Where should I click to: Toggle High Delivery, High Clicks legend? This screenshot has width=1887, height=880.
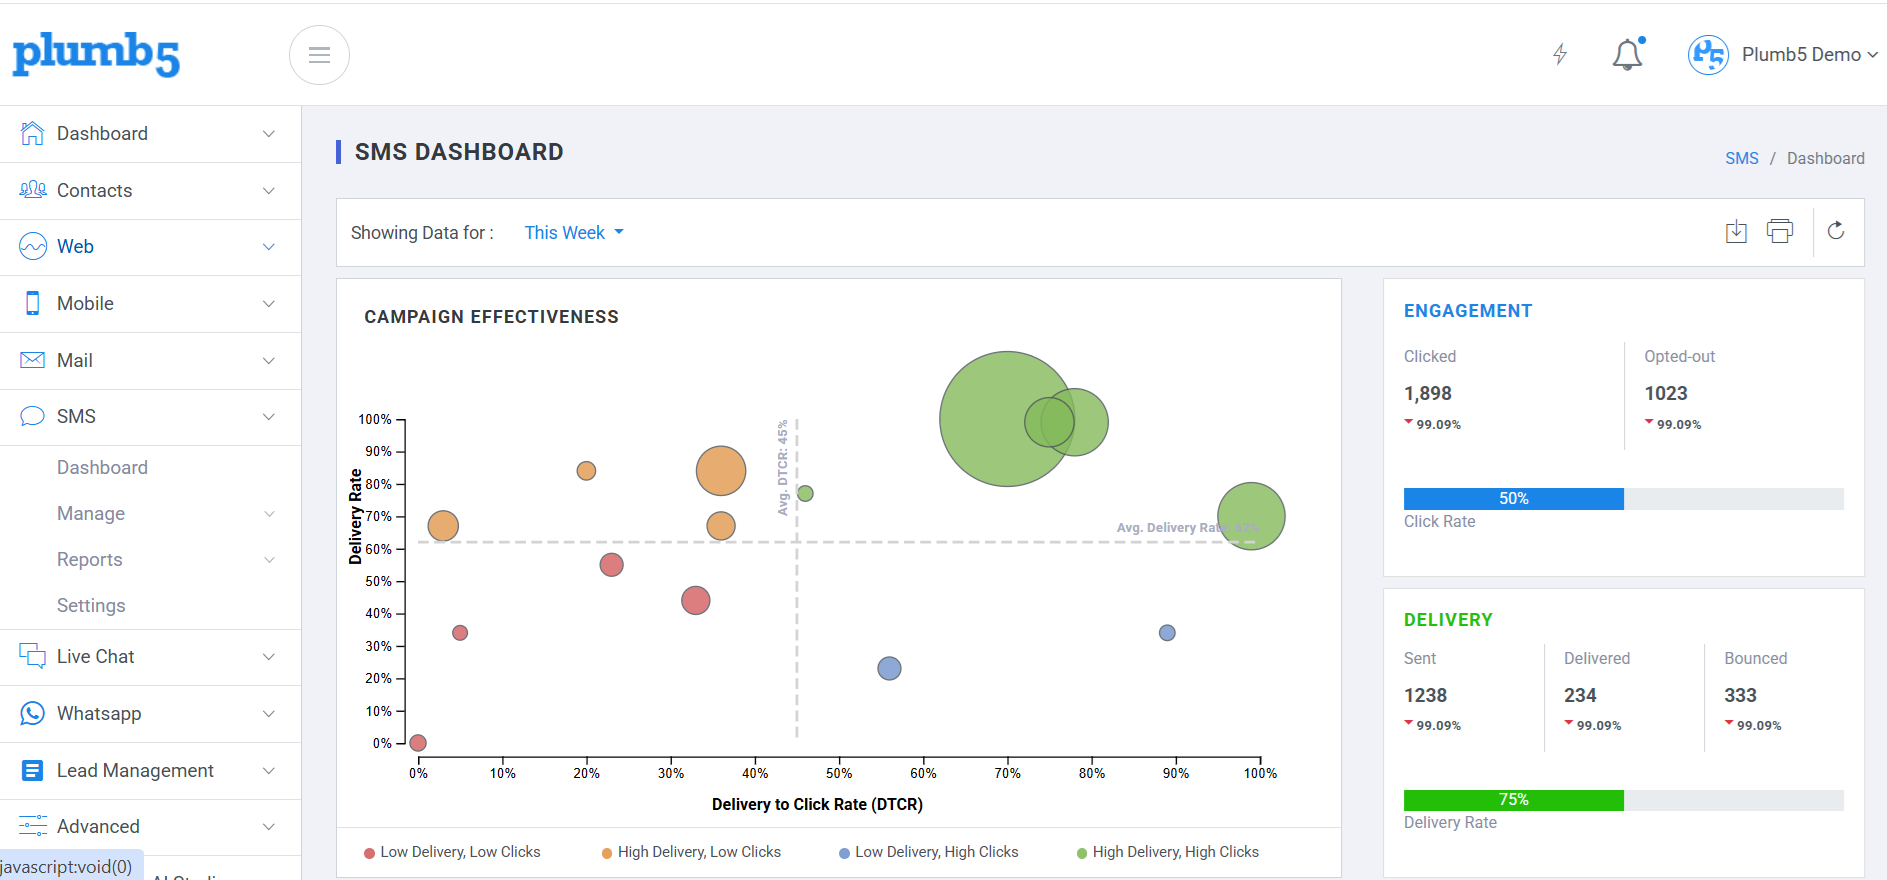pyautogui.click(x=1167, y=852)
